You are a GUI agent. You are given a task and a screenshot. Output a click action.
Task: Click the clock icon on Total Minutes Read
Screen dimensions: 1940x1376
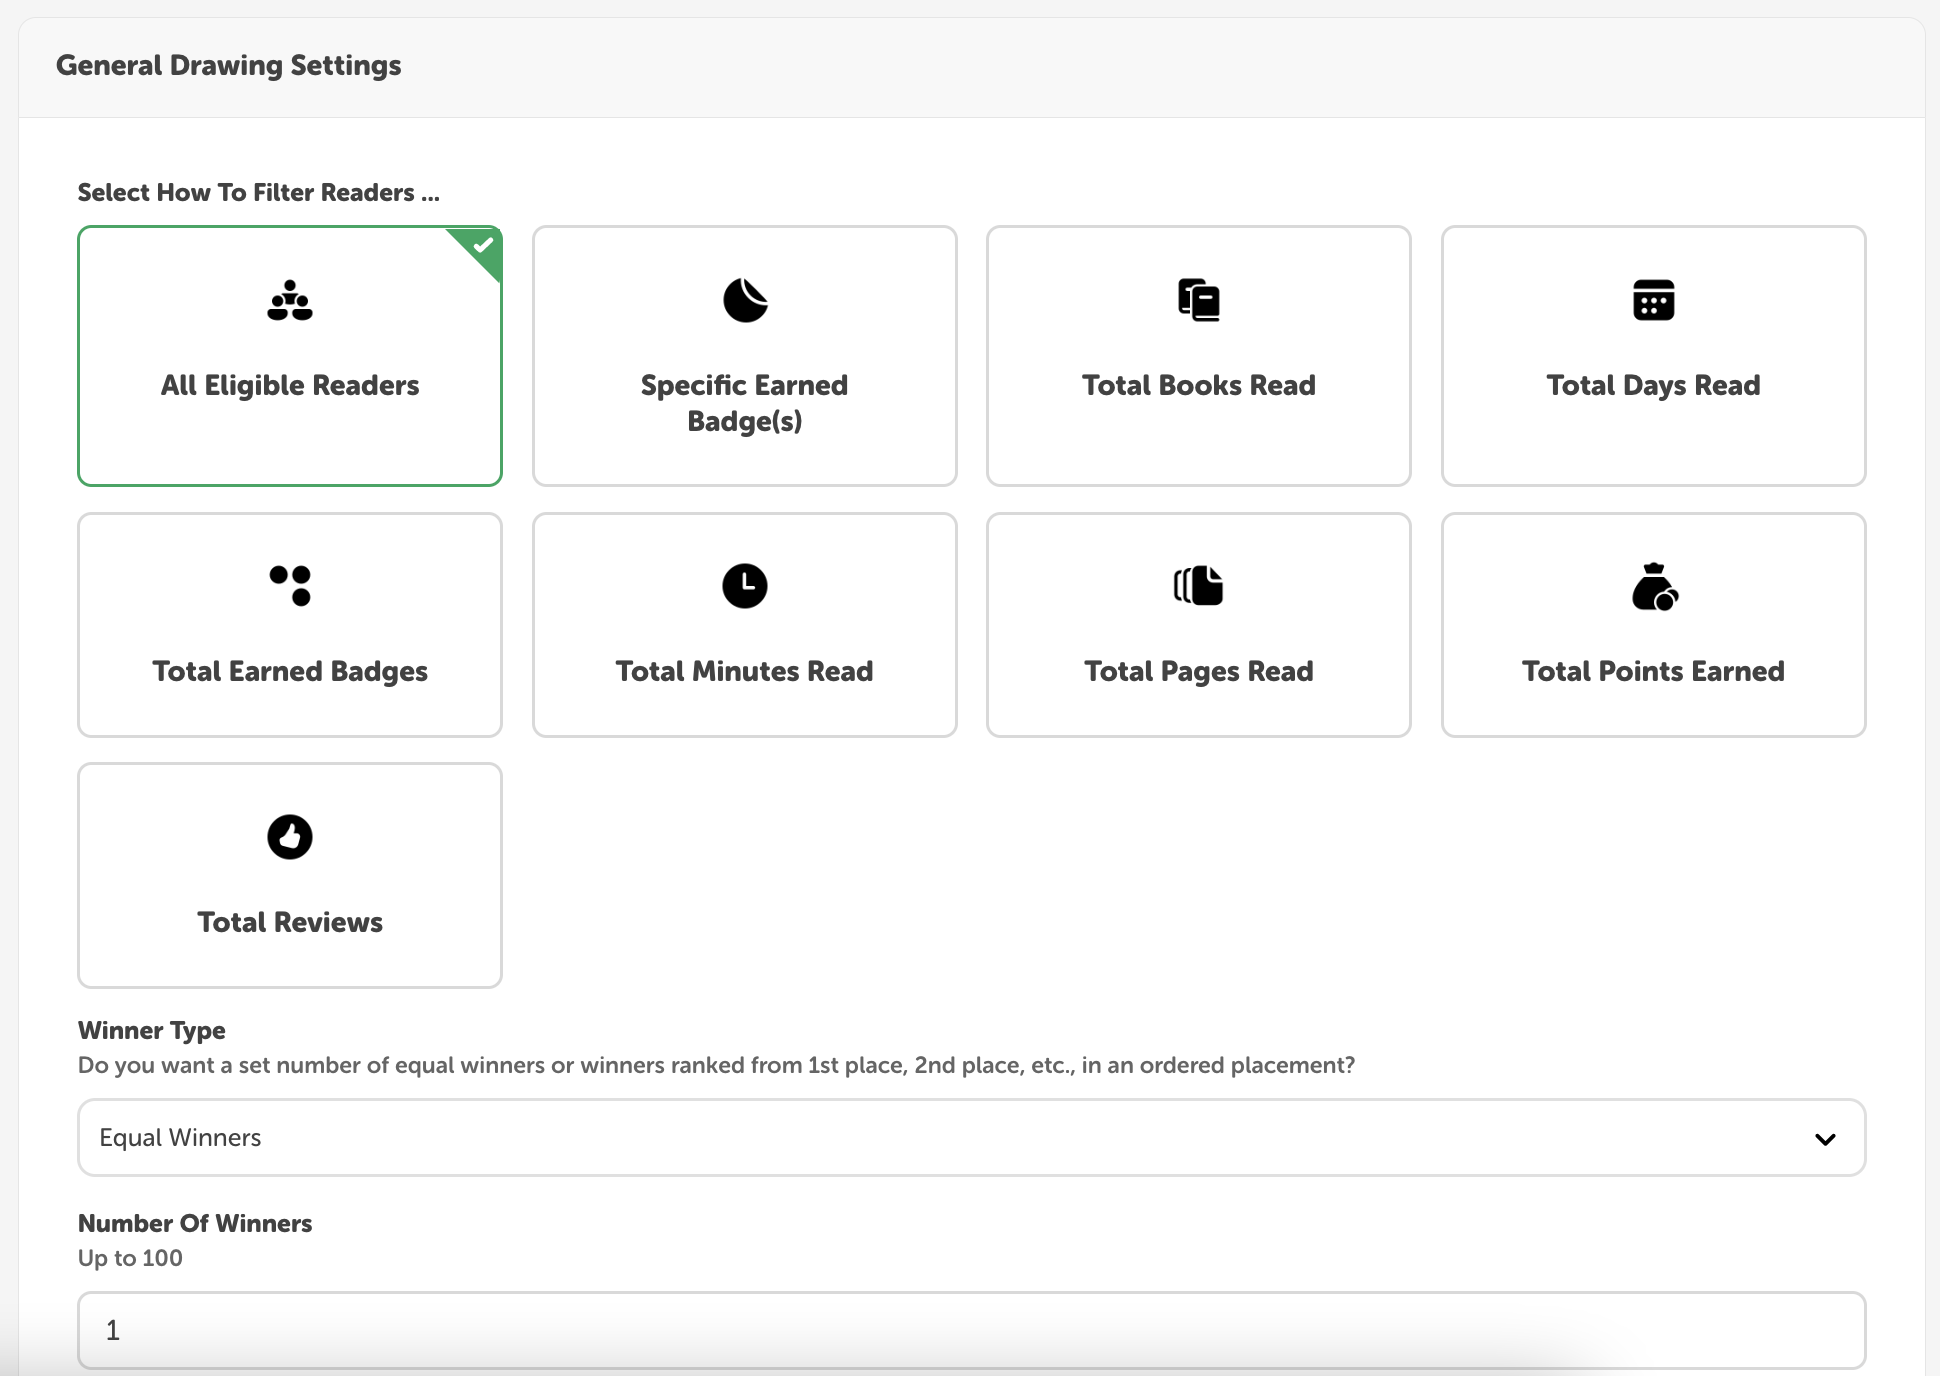pyautogui.click(x=744, y=585)
